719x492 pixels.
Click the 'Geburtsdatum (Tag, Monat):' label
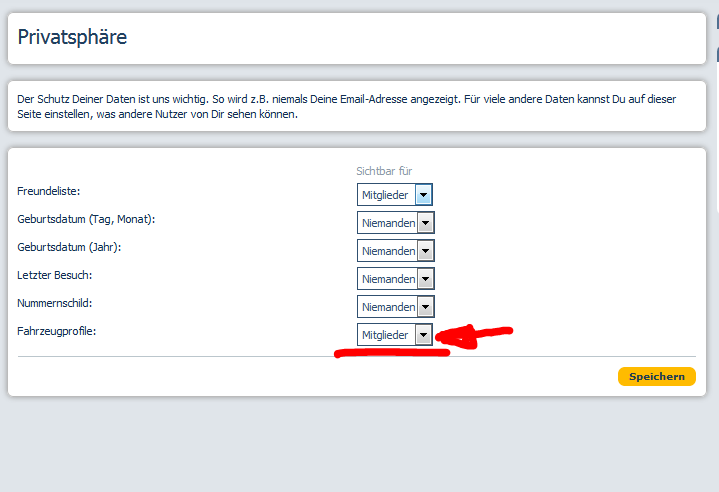[87, 218]
